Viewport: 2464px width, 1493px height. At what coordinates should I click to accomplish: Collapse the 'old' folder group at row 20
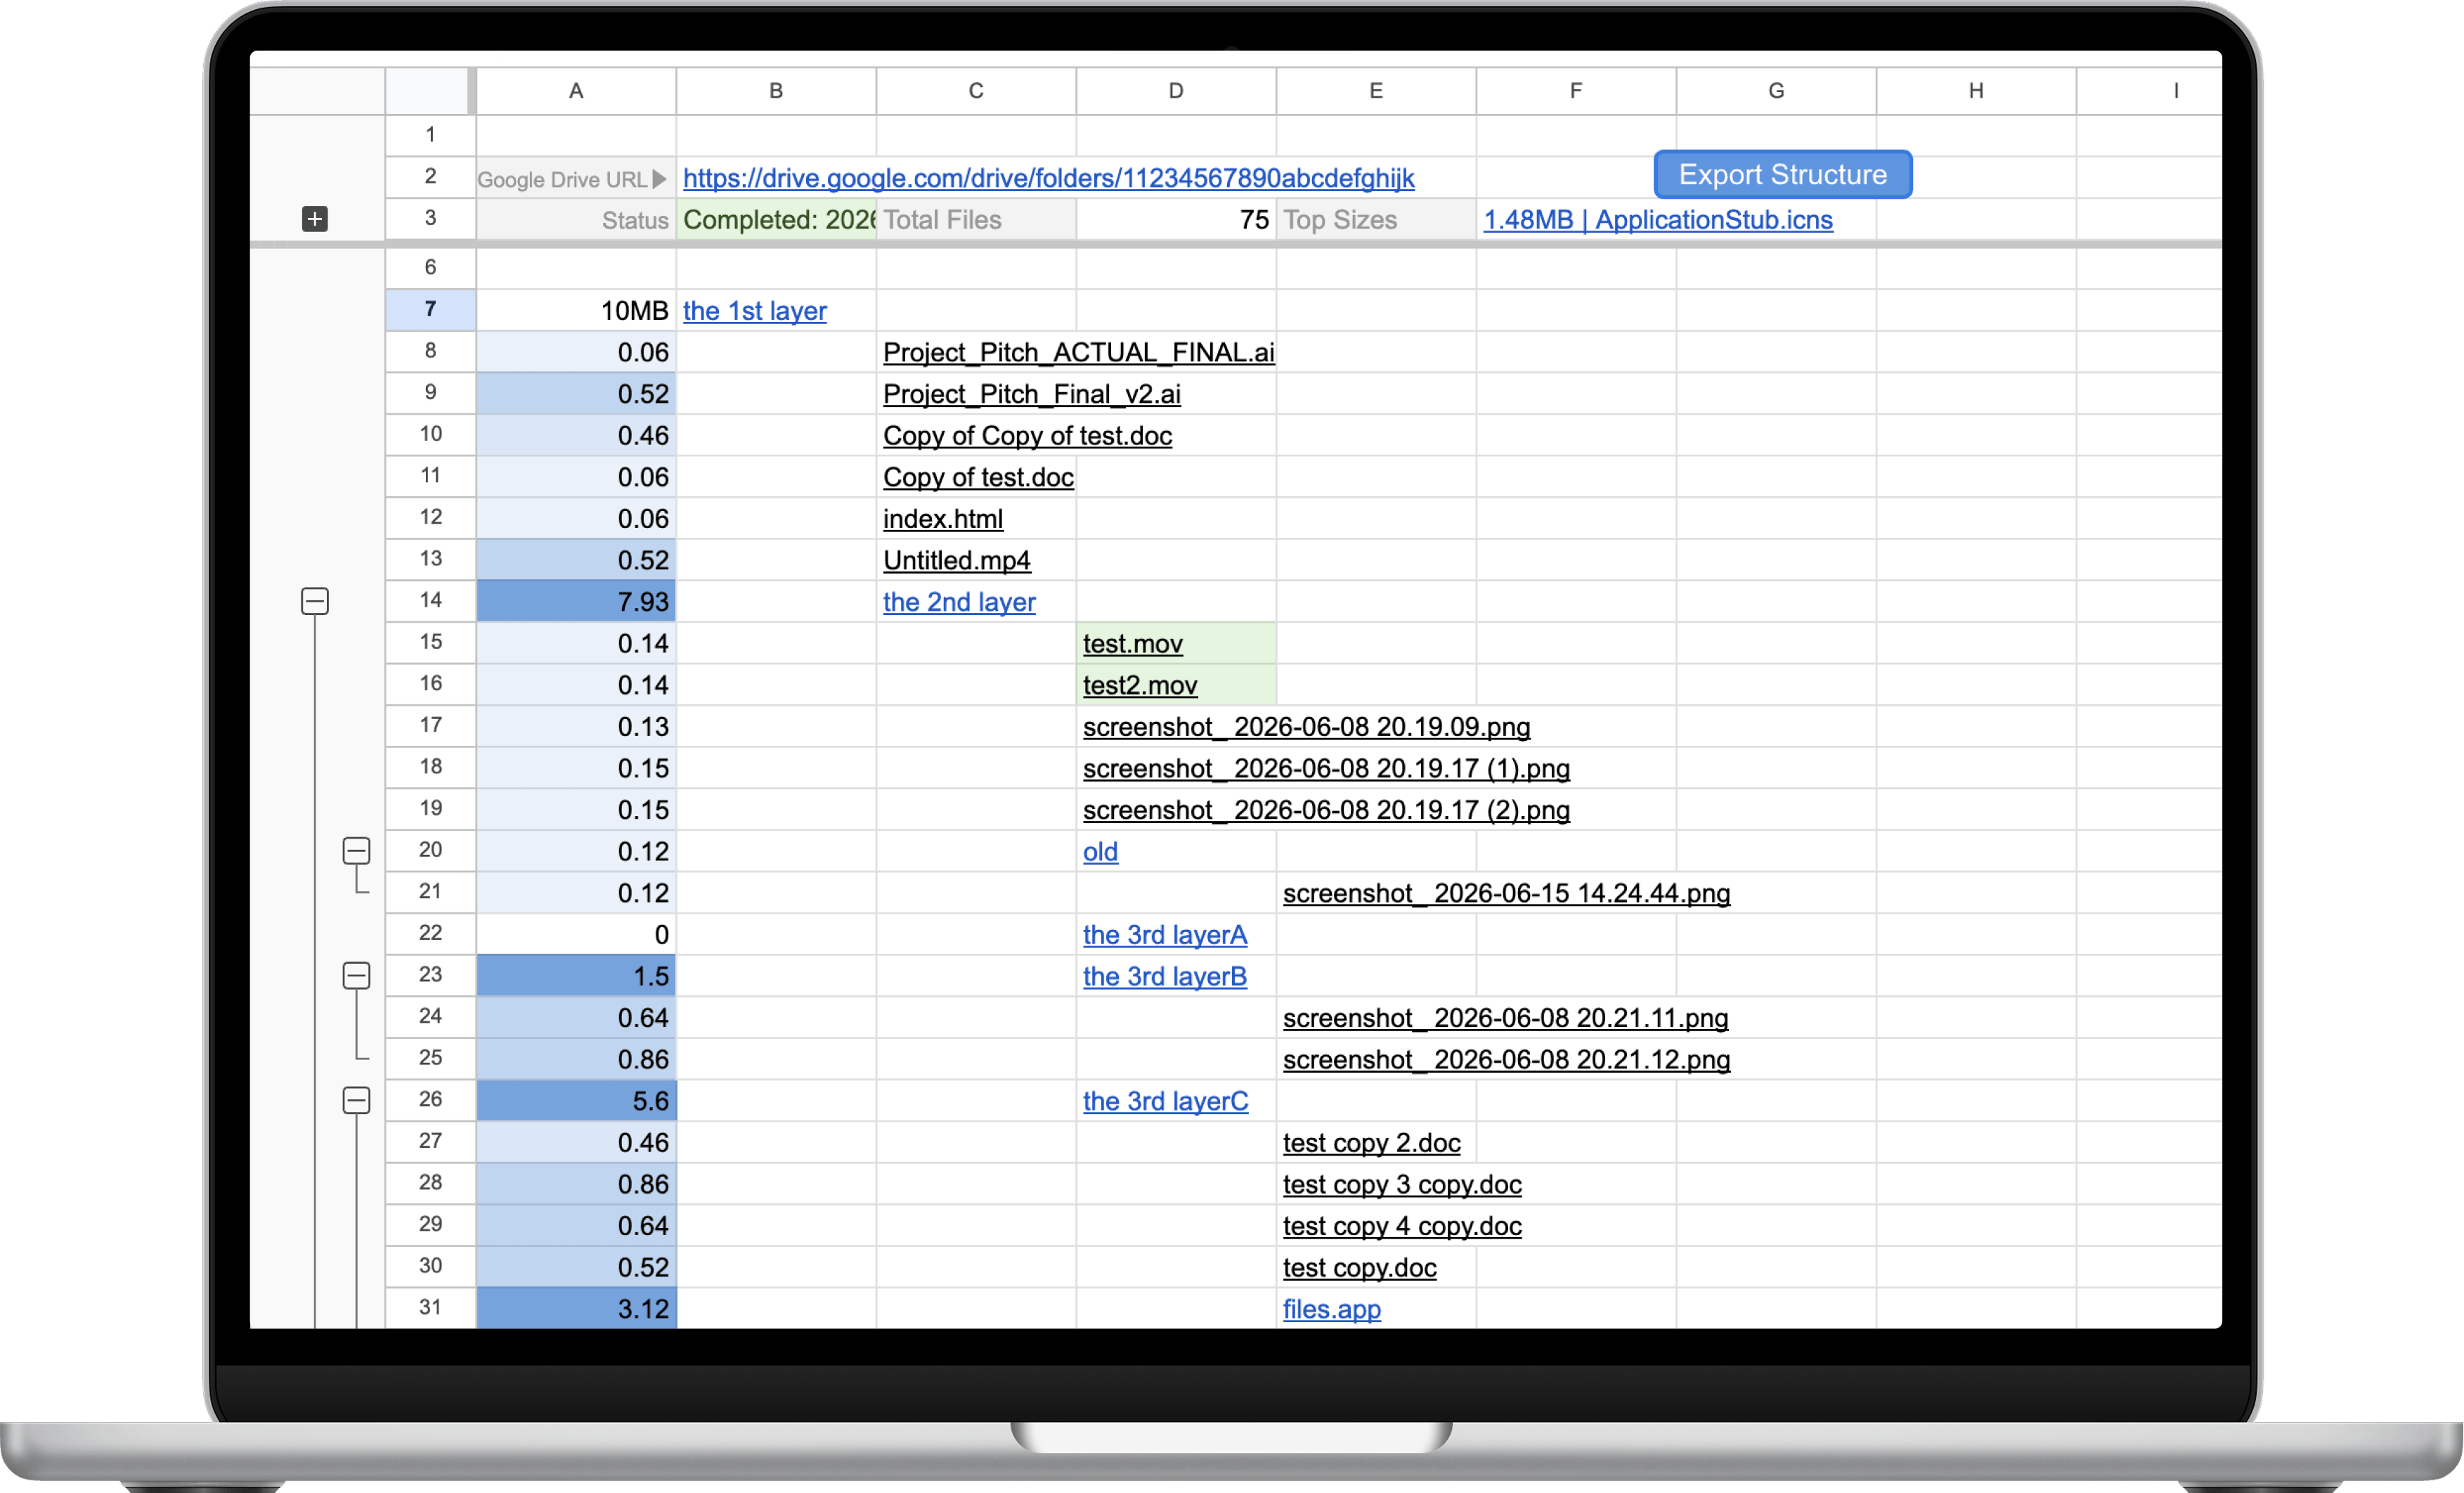pos(356,851)
